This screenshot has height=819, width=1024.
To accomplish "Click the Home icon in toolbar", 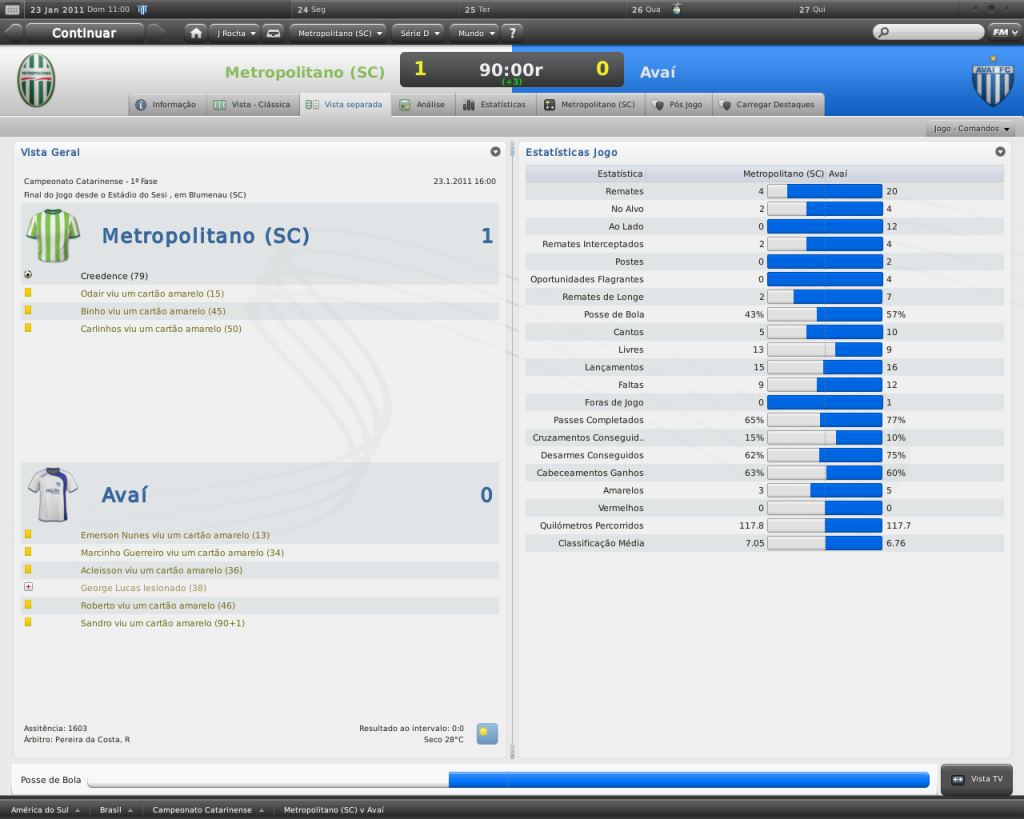I will 196,32.
